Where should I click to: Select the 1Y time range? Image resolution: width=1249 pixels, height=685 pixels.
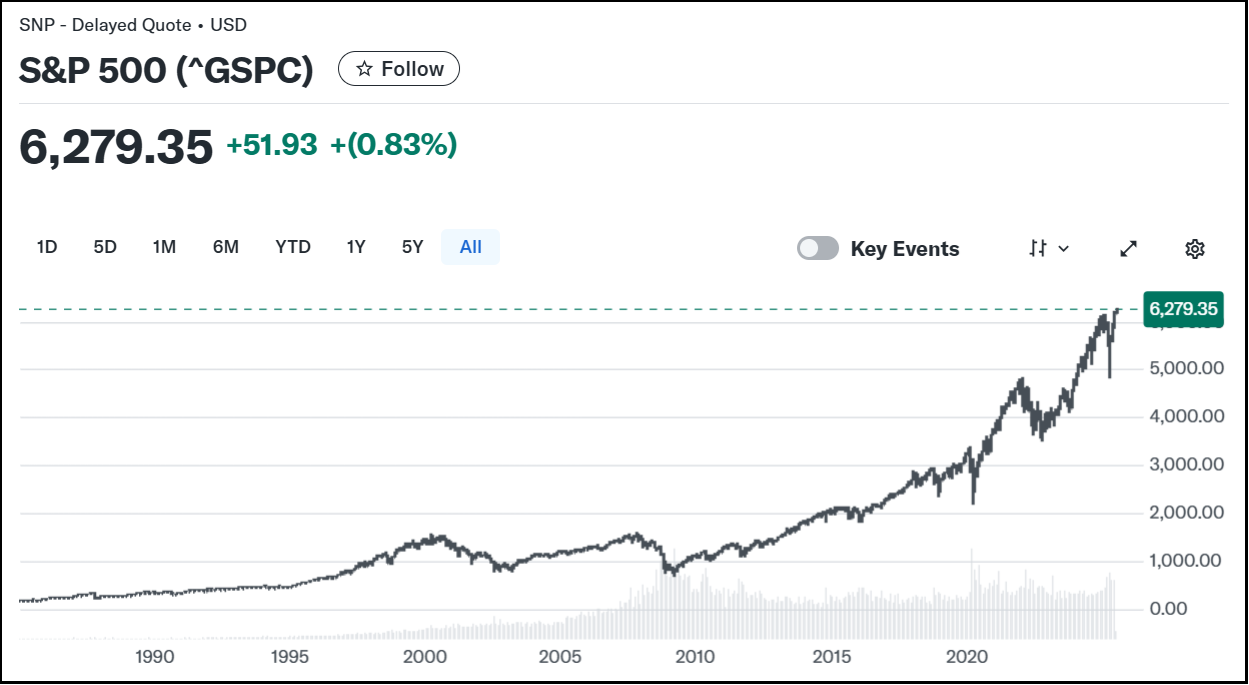click(356, 247)
